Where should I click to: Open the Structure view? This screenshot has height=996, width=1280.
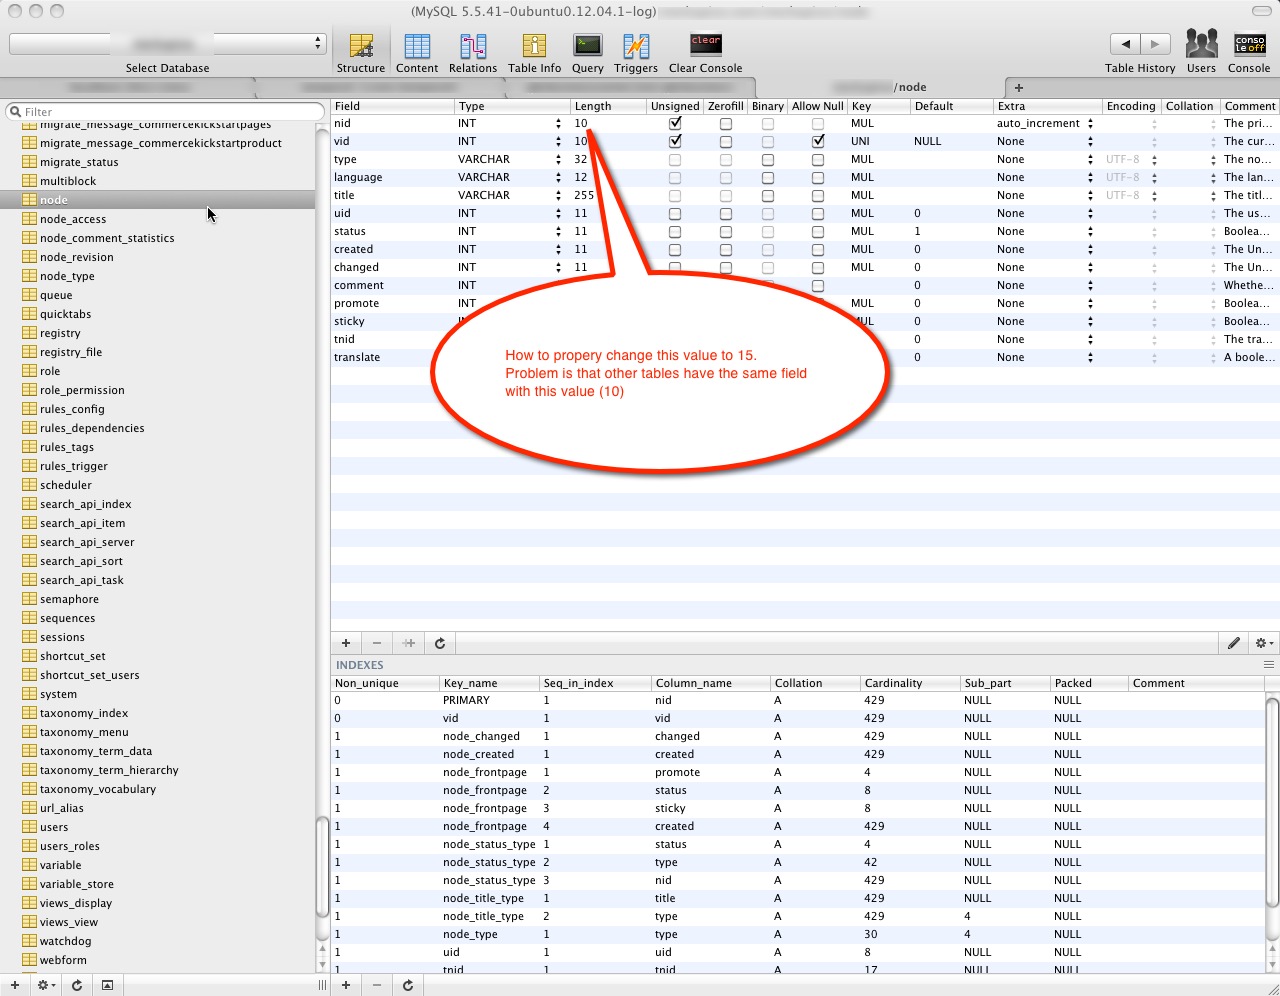[361, 53]
